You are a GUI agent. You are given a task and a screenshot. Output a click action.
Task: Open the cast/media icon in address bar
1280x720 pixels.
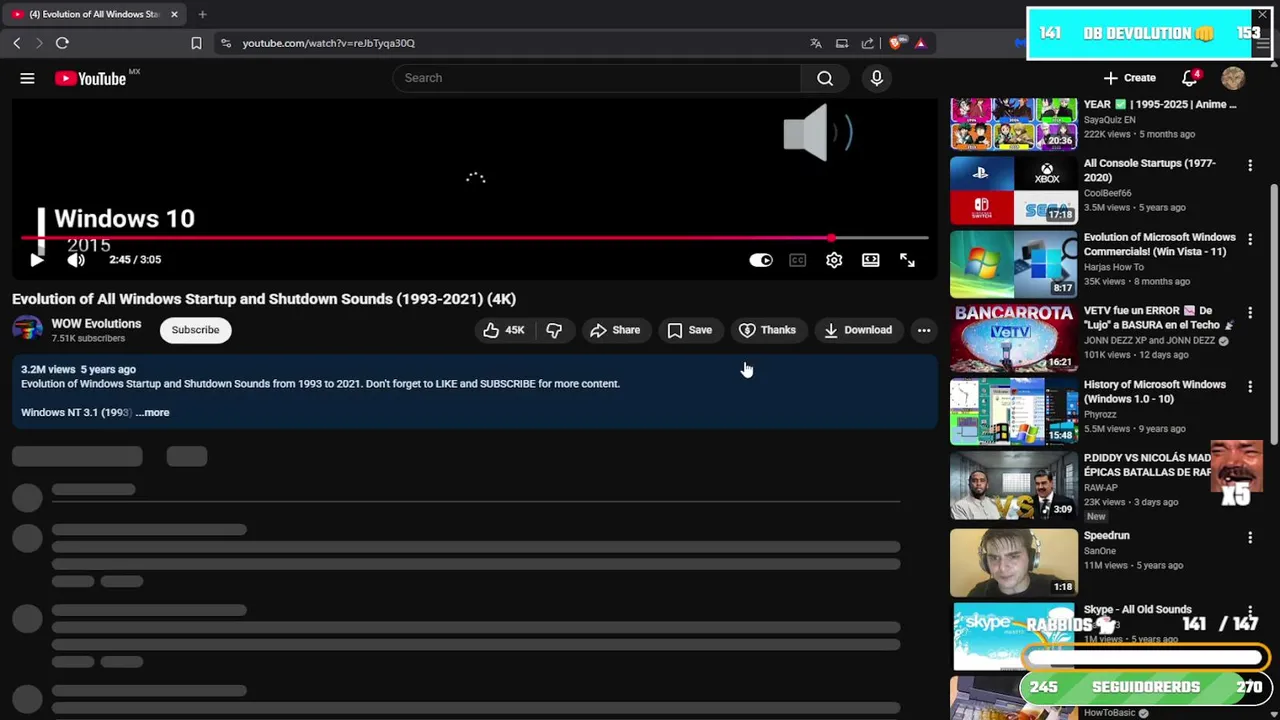(x=842, y=43)
